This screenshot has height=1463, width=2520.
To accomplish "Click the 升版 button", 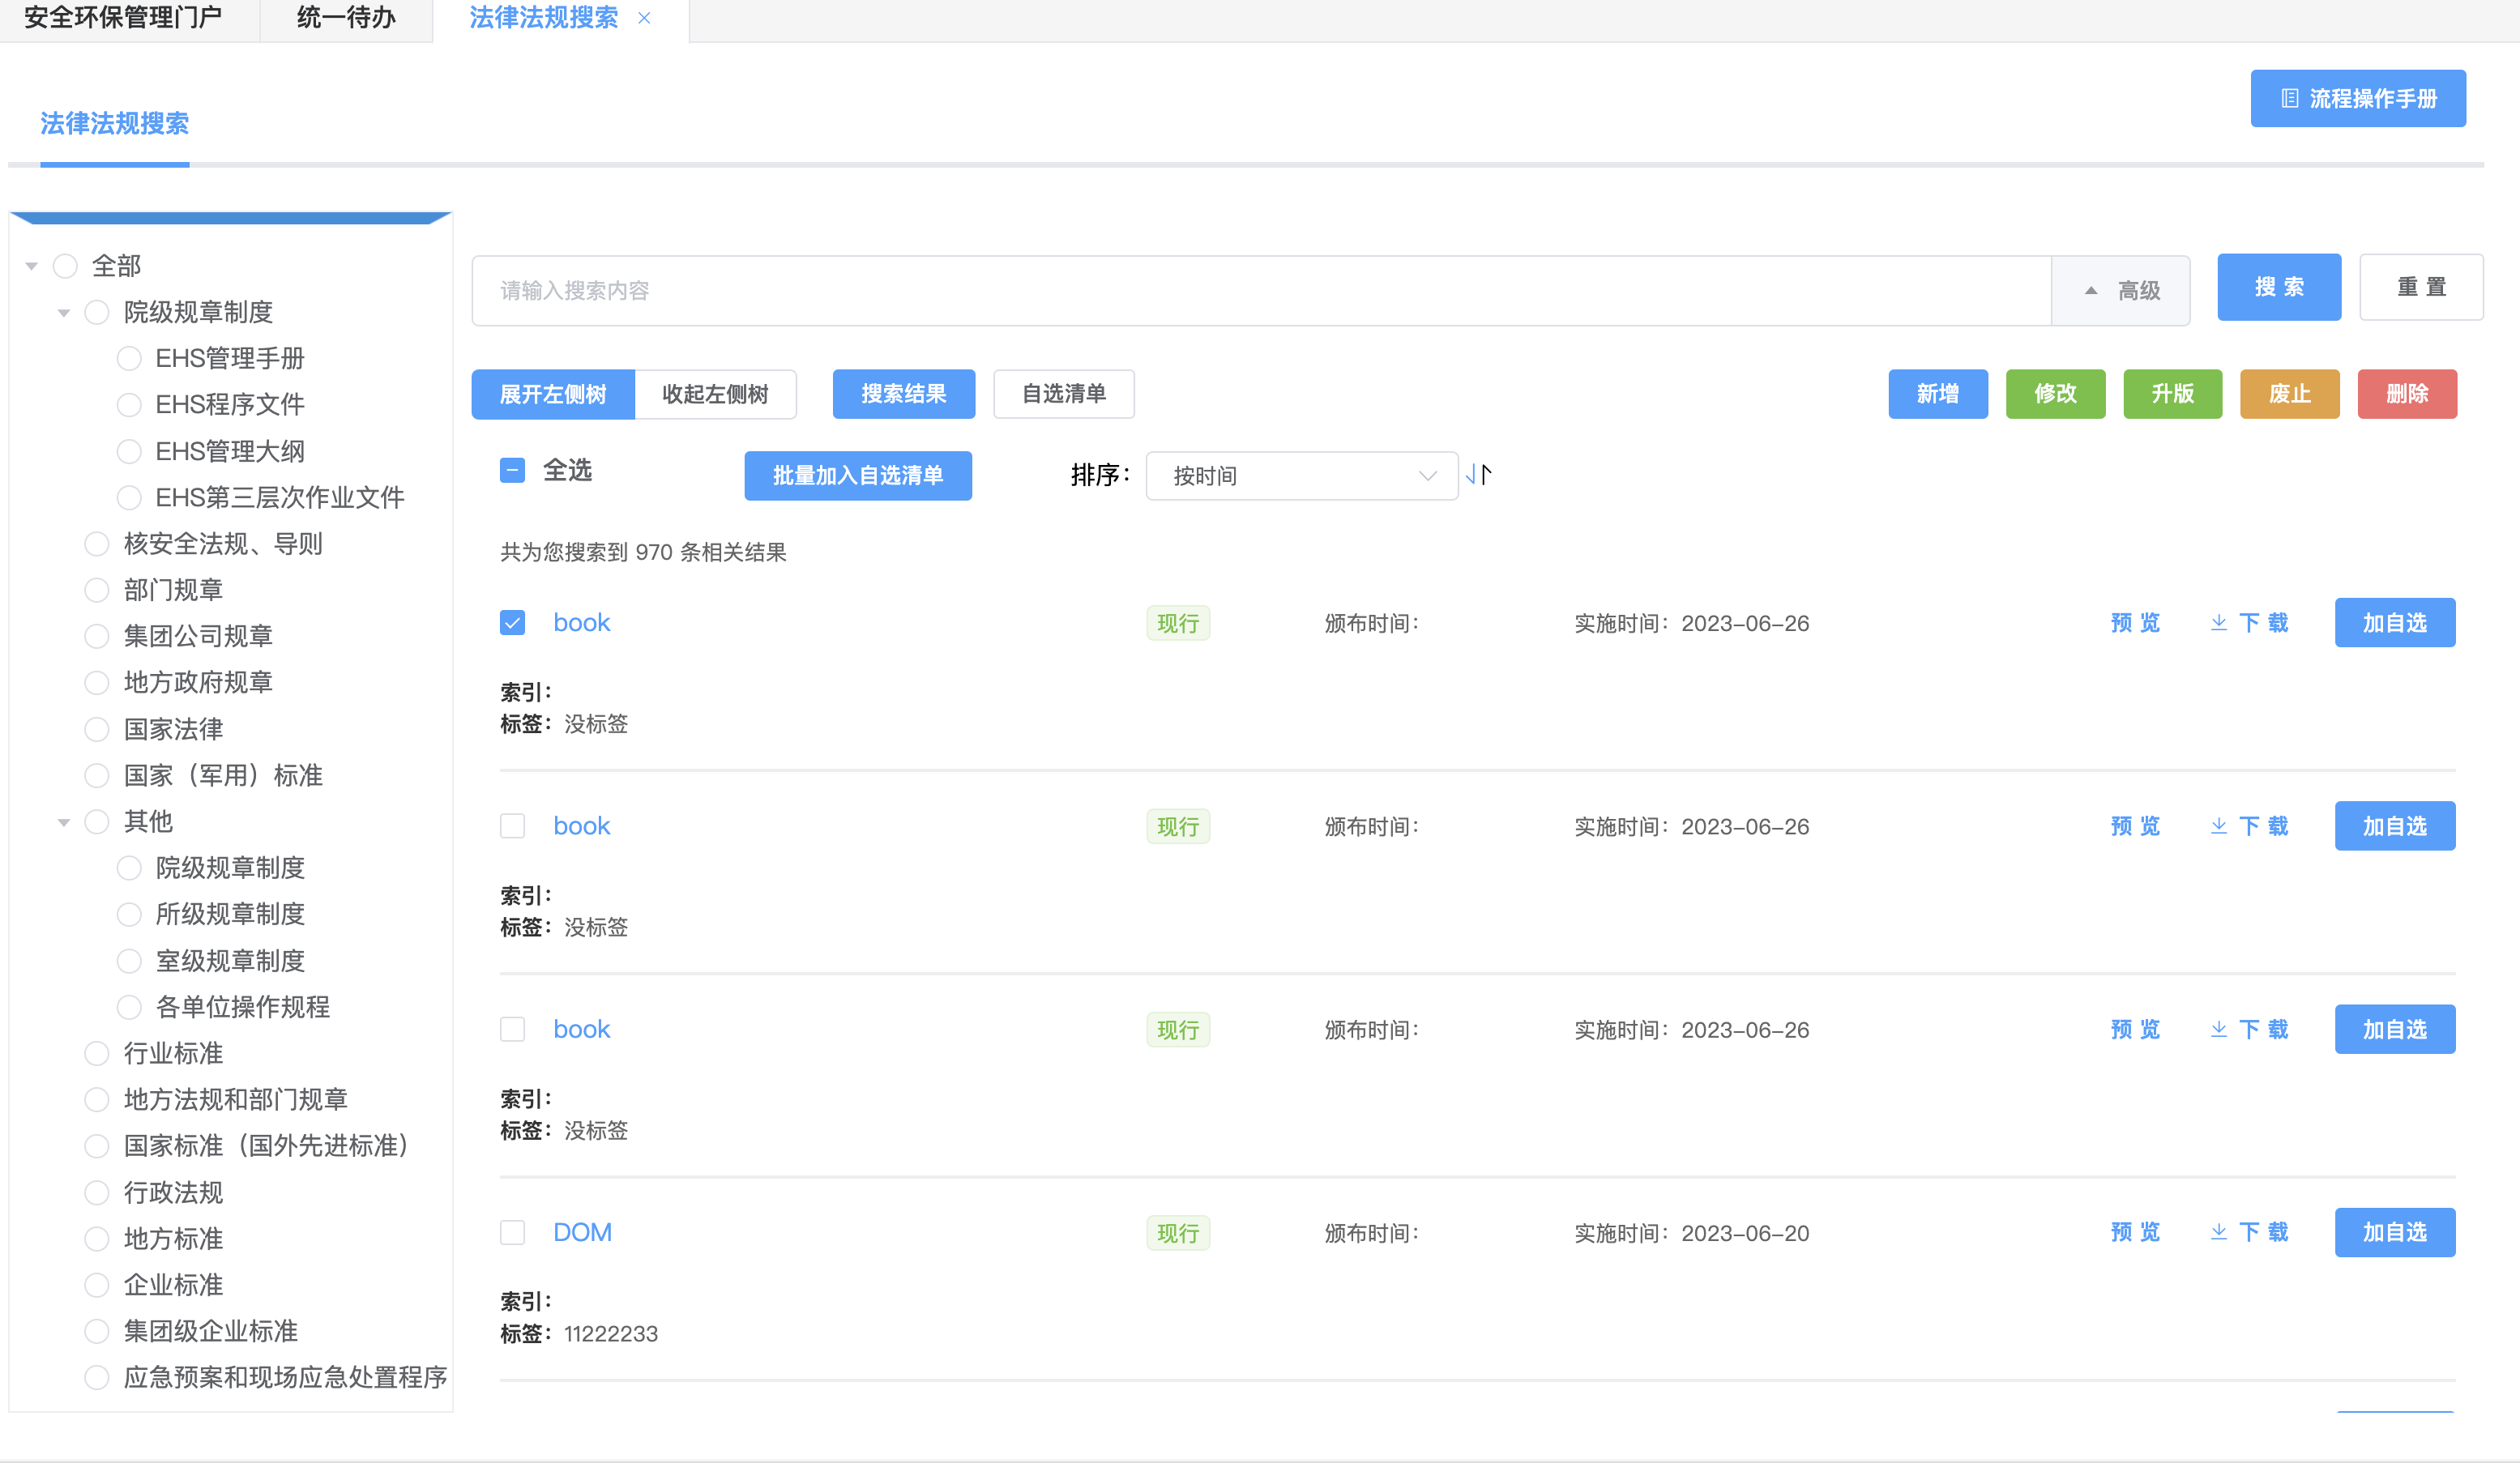I will point(2172,394).
